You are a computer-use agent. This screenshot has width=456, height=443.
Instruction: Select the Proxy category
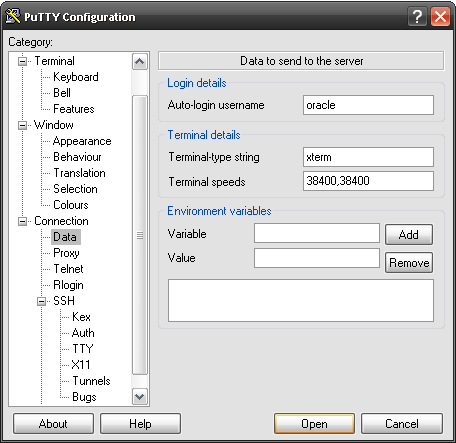pyautogui.click(x=66, y=253)
